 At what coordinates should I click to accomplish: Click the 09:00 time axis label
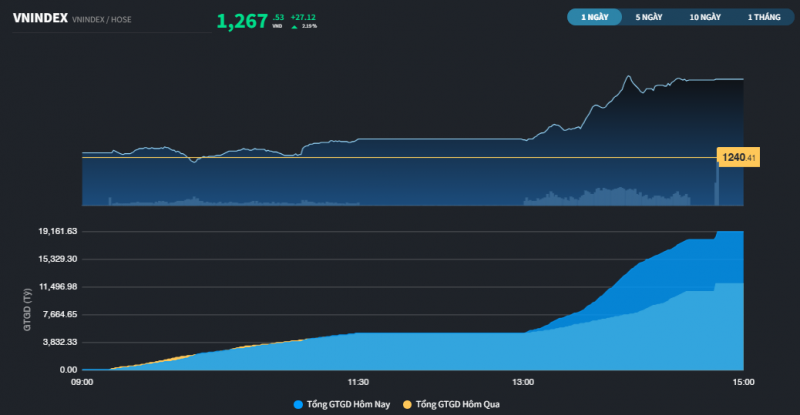(82, 381)
